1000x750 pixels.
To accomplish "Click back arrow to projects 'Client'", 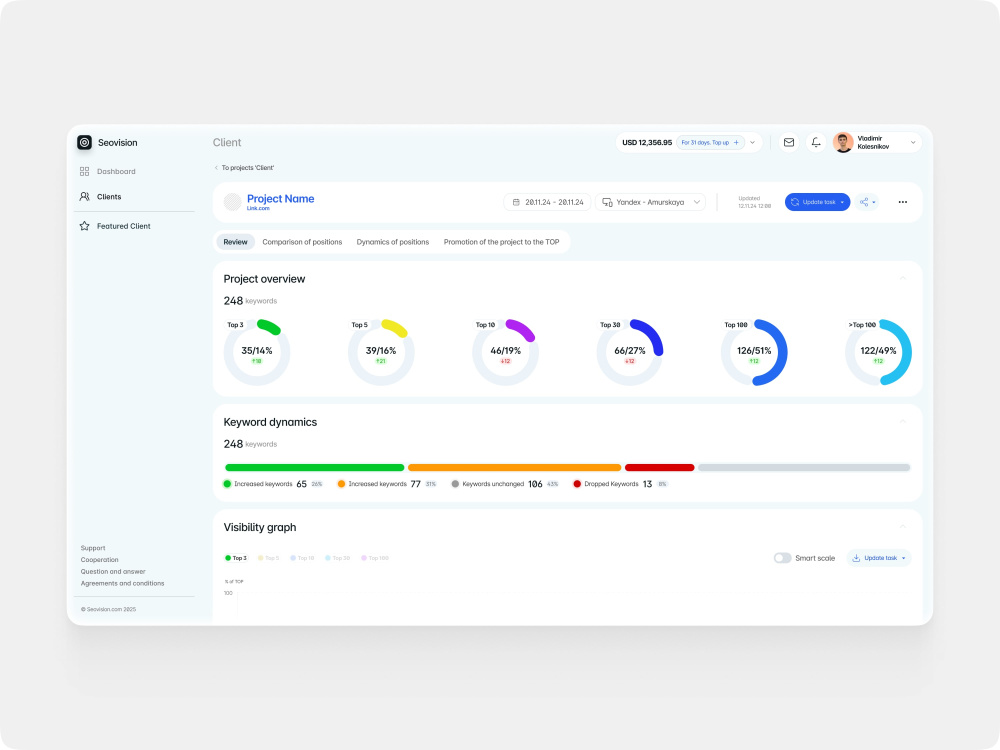I will (216, 168).
